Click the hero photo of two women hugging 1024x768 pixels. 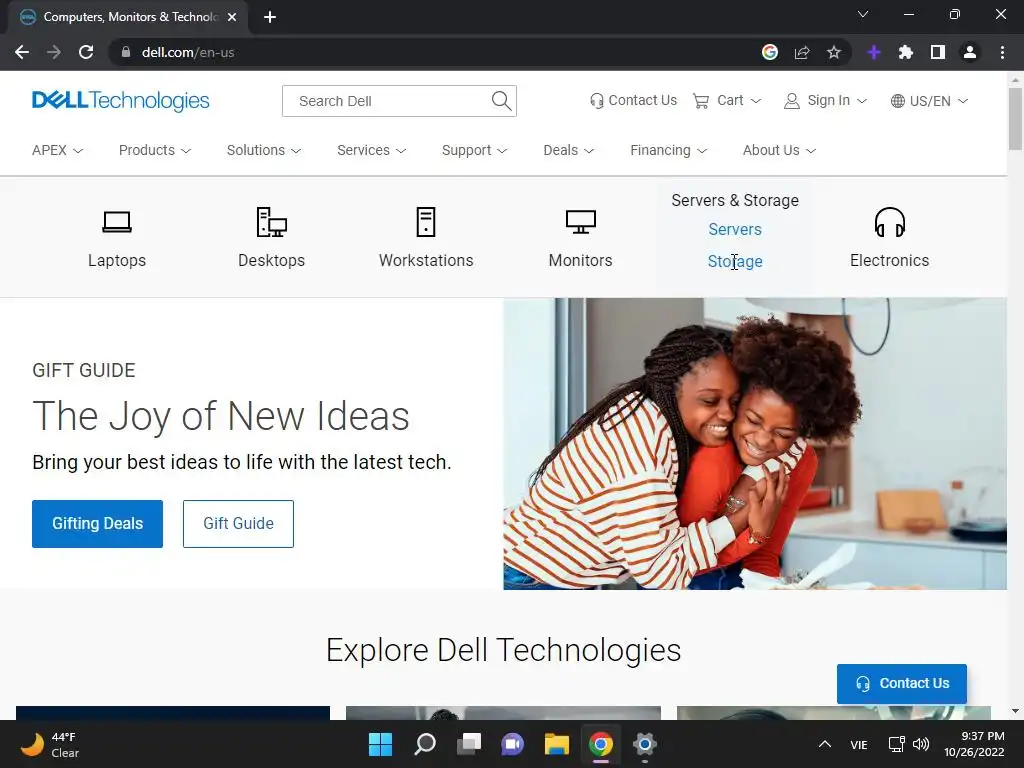755,444
